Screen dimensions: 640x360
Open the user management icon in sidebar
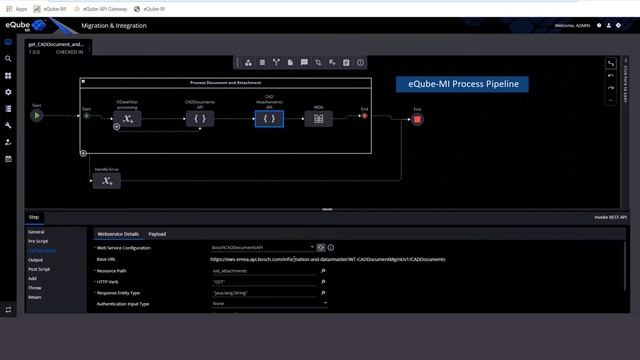coord(8,142)
